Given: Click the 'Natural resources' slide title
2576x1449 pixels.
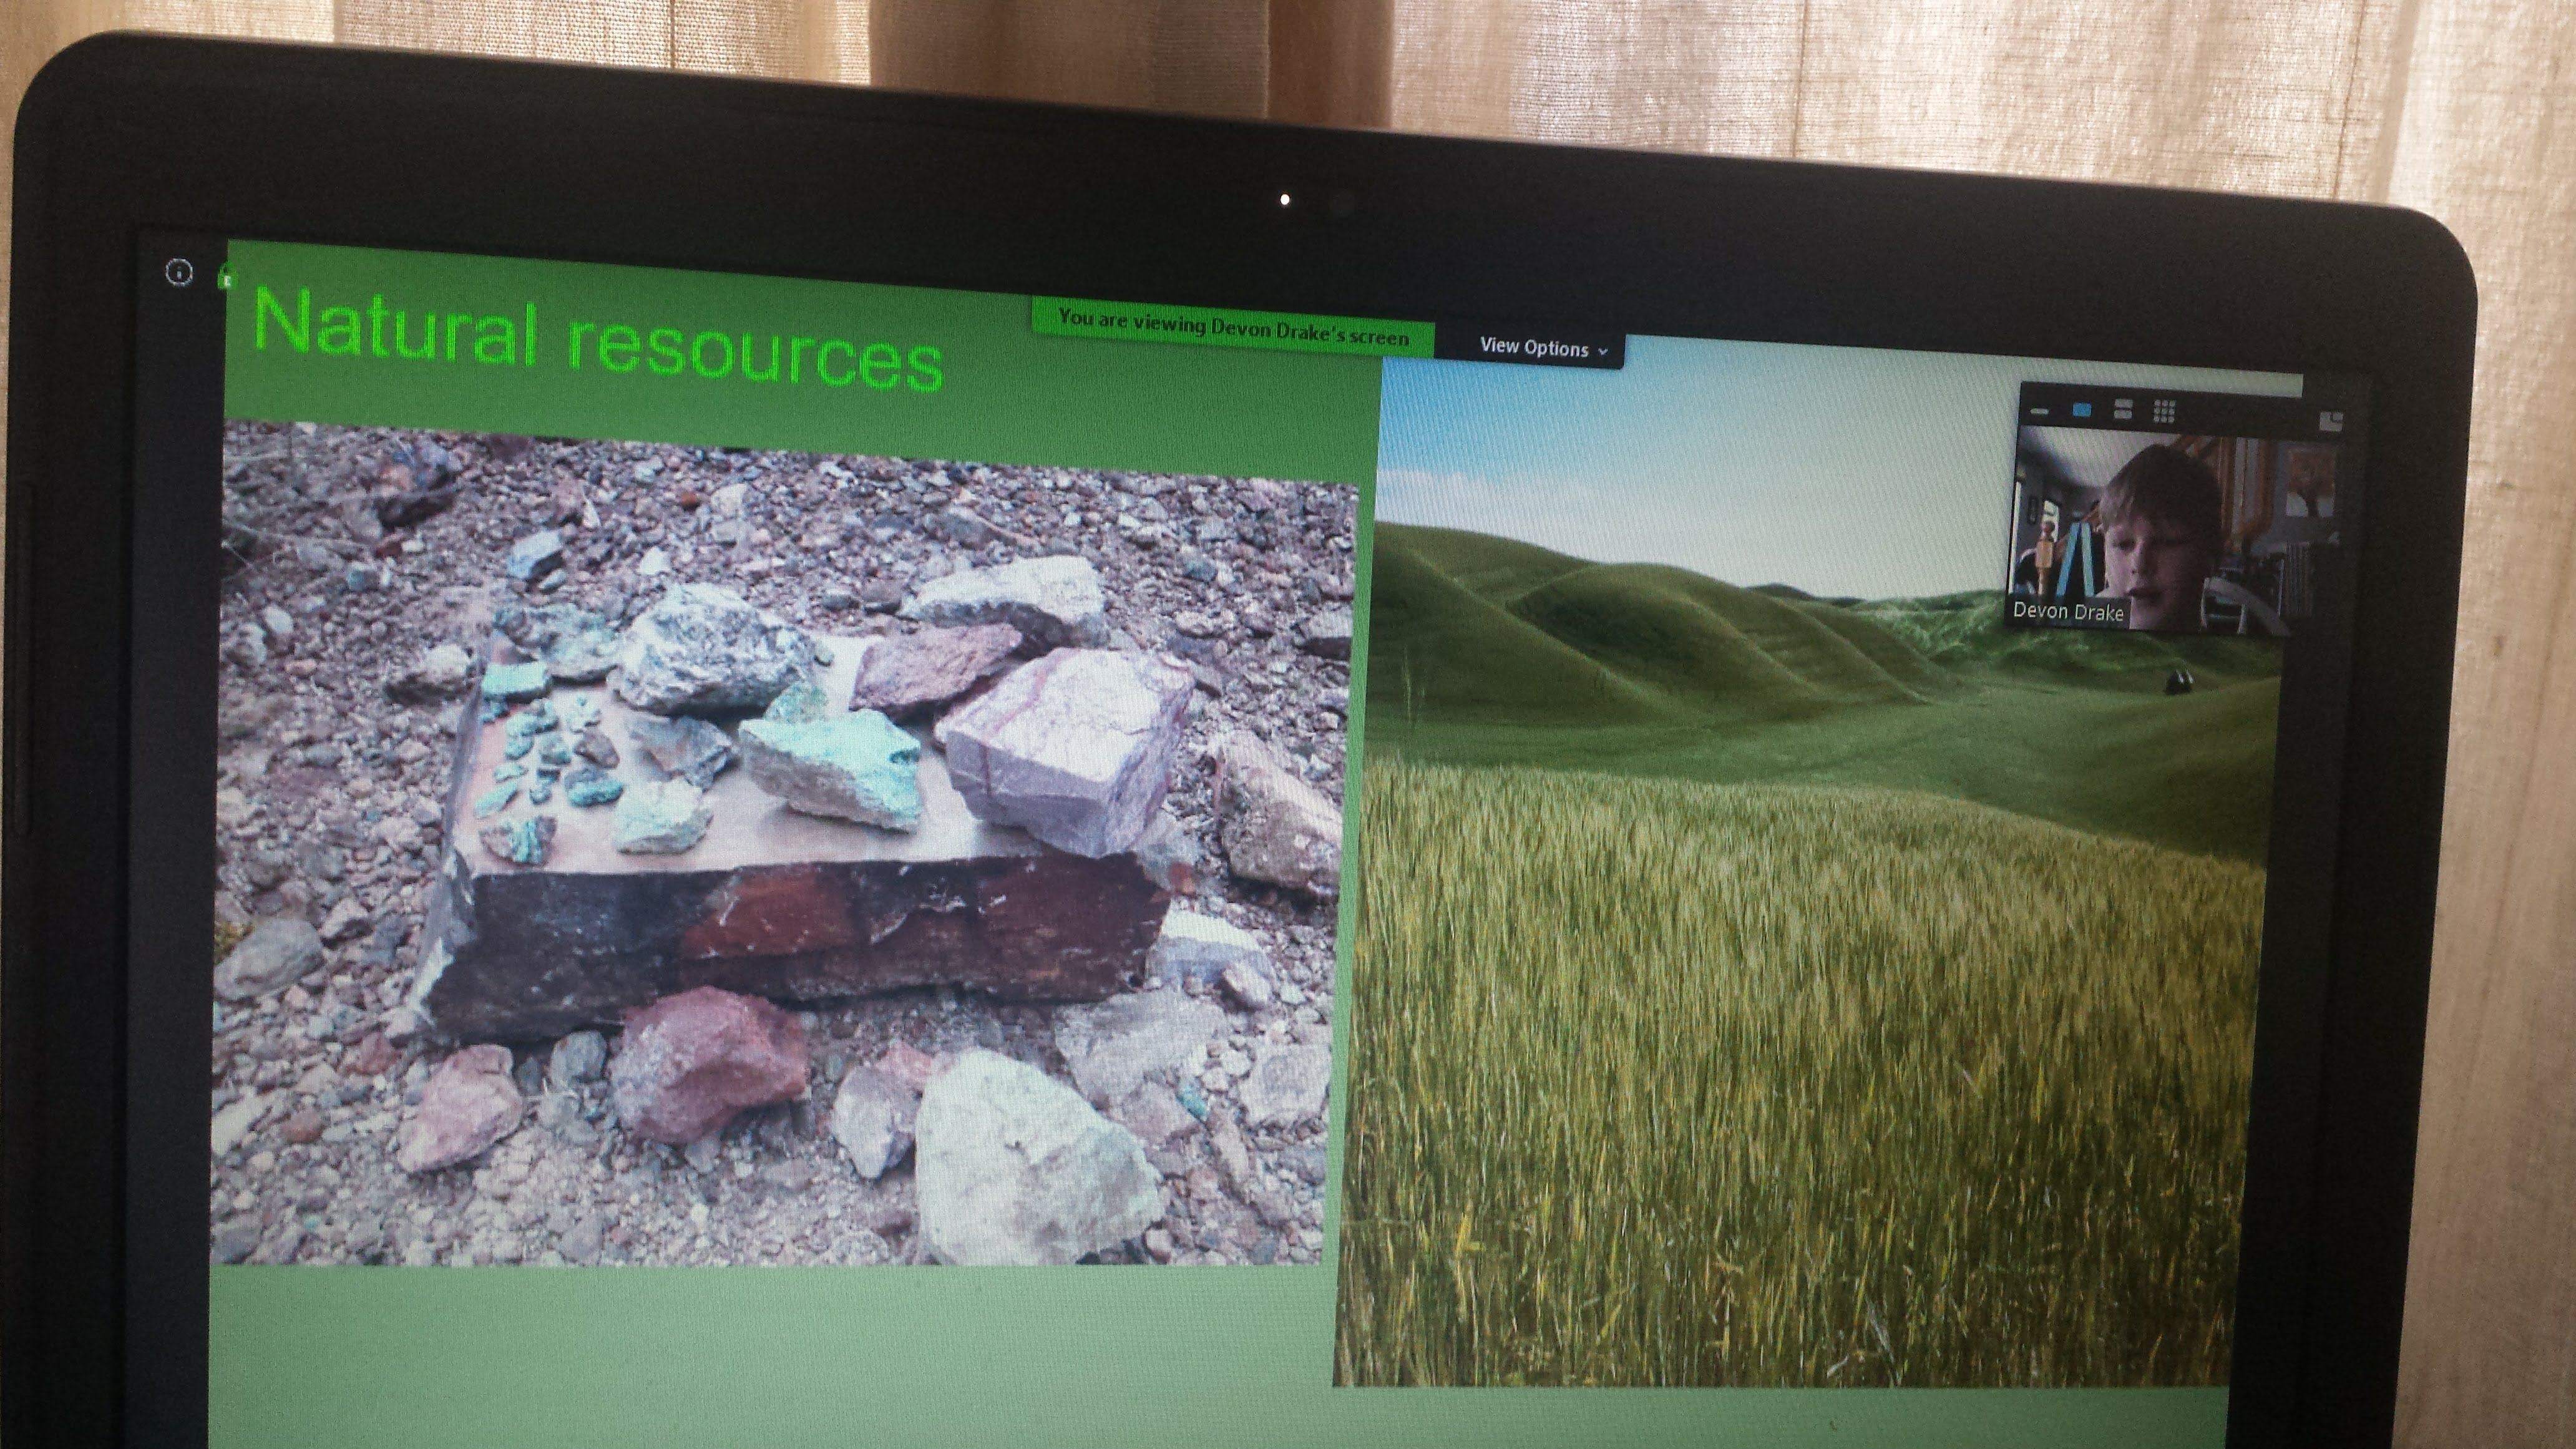Looking at the screenshot, I should [598, 340].
